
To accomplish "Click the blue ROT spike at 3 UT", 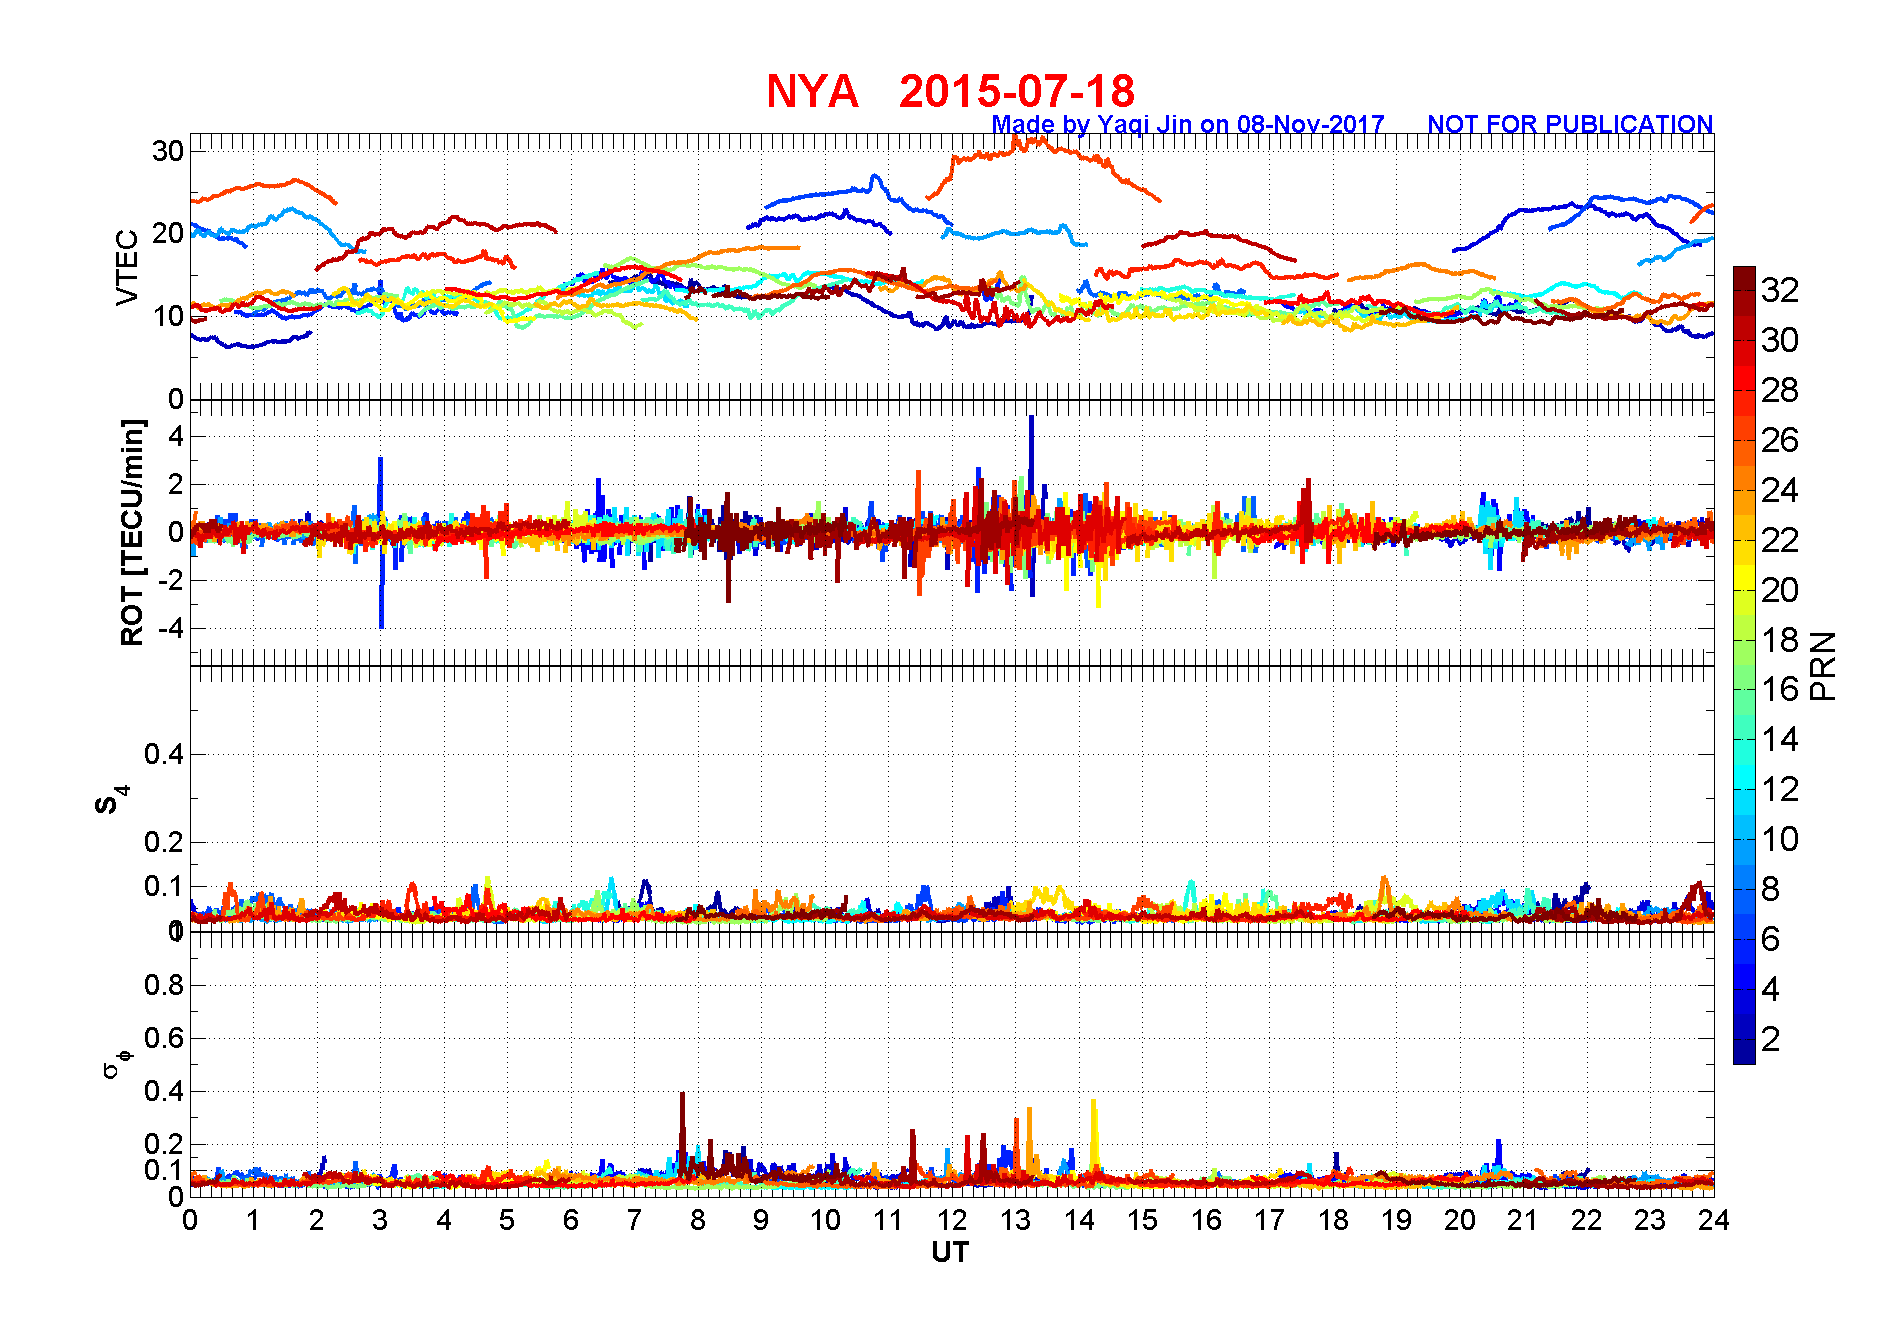I will pyautogui.click(x=380, y=542).
